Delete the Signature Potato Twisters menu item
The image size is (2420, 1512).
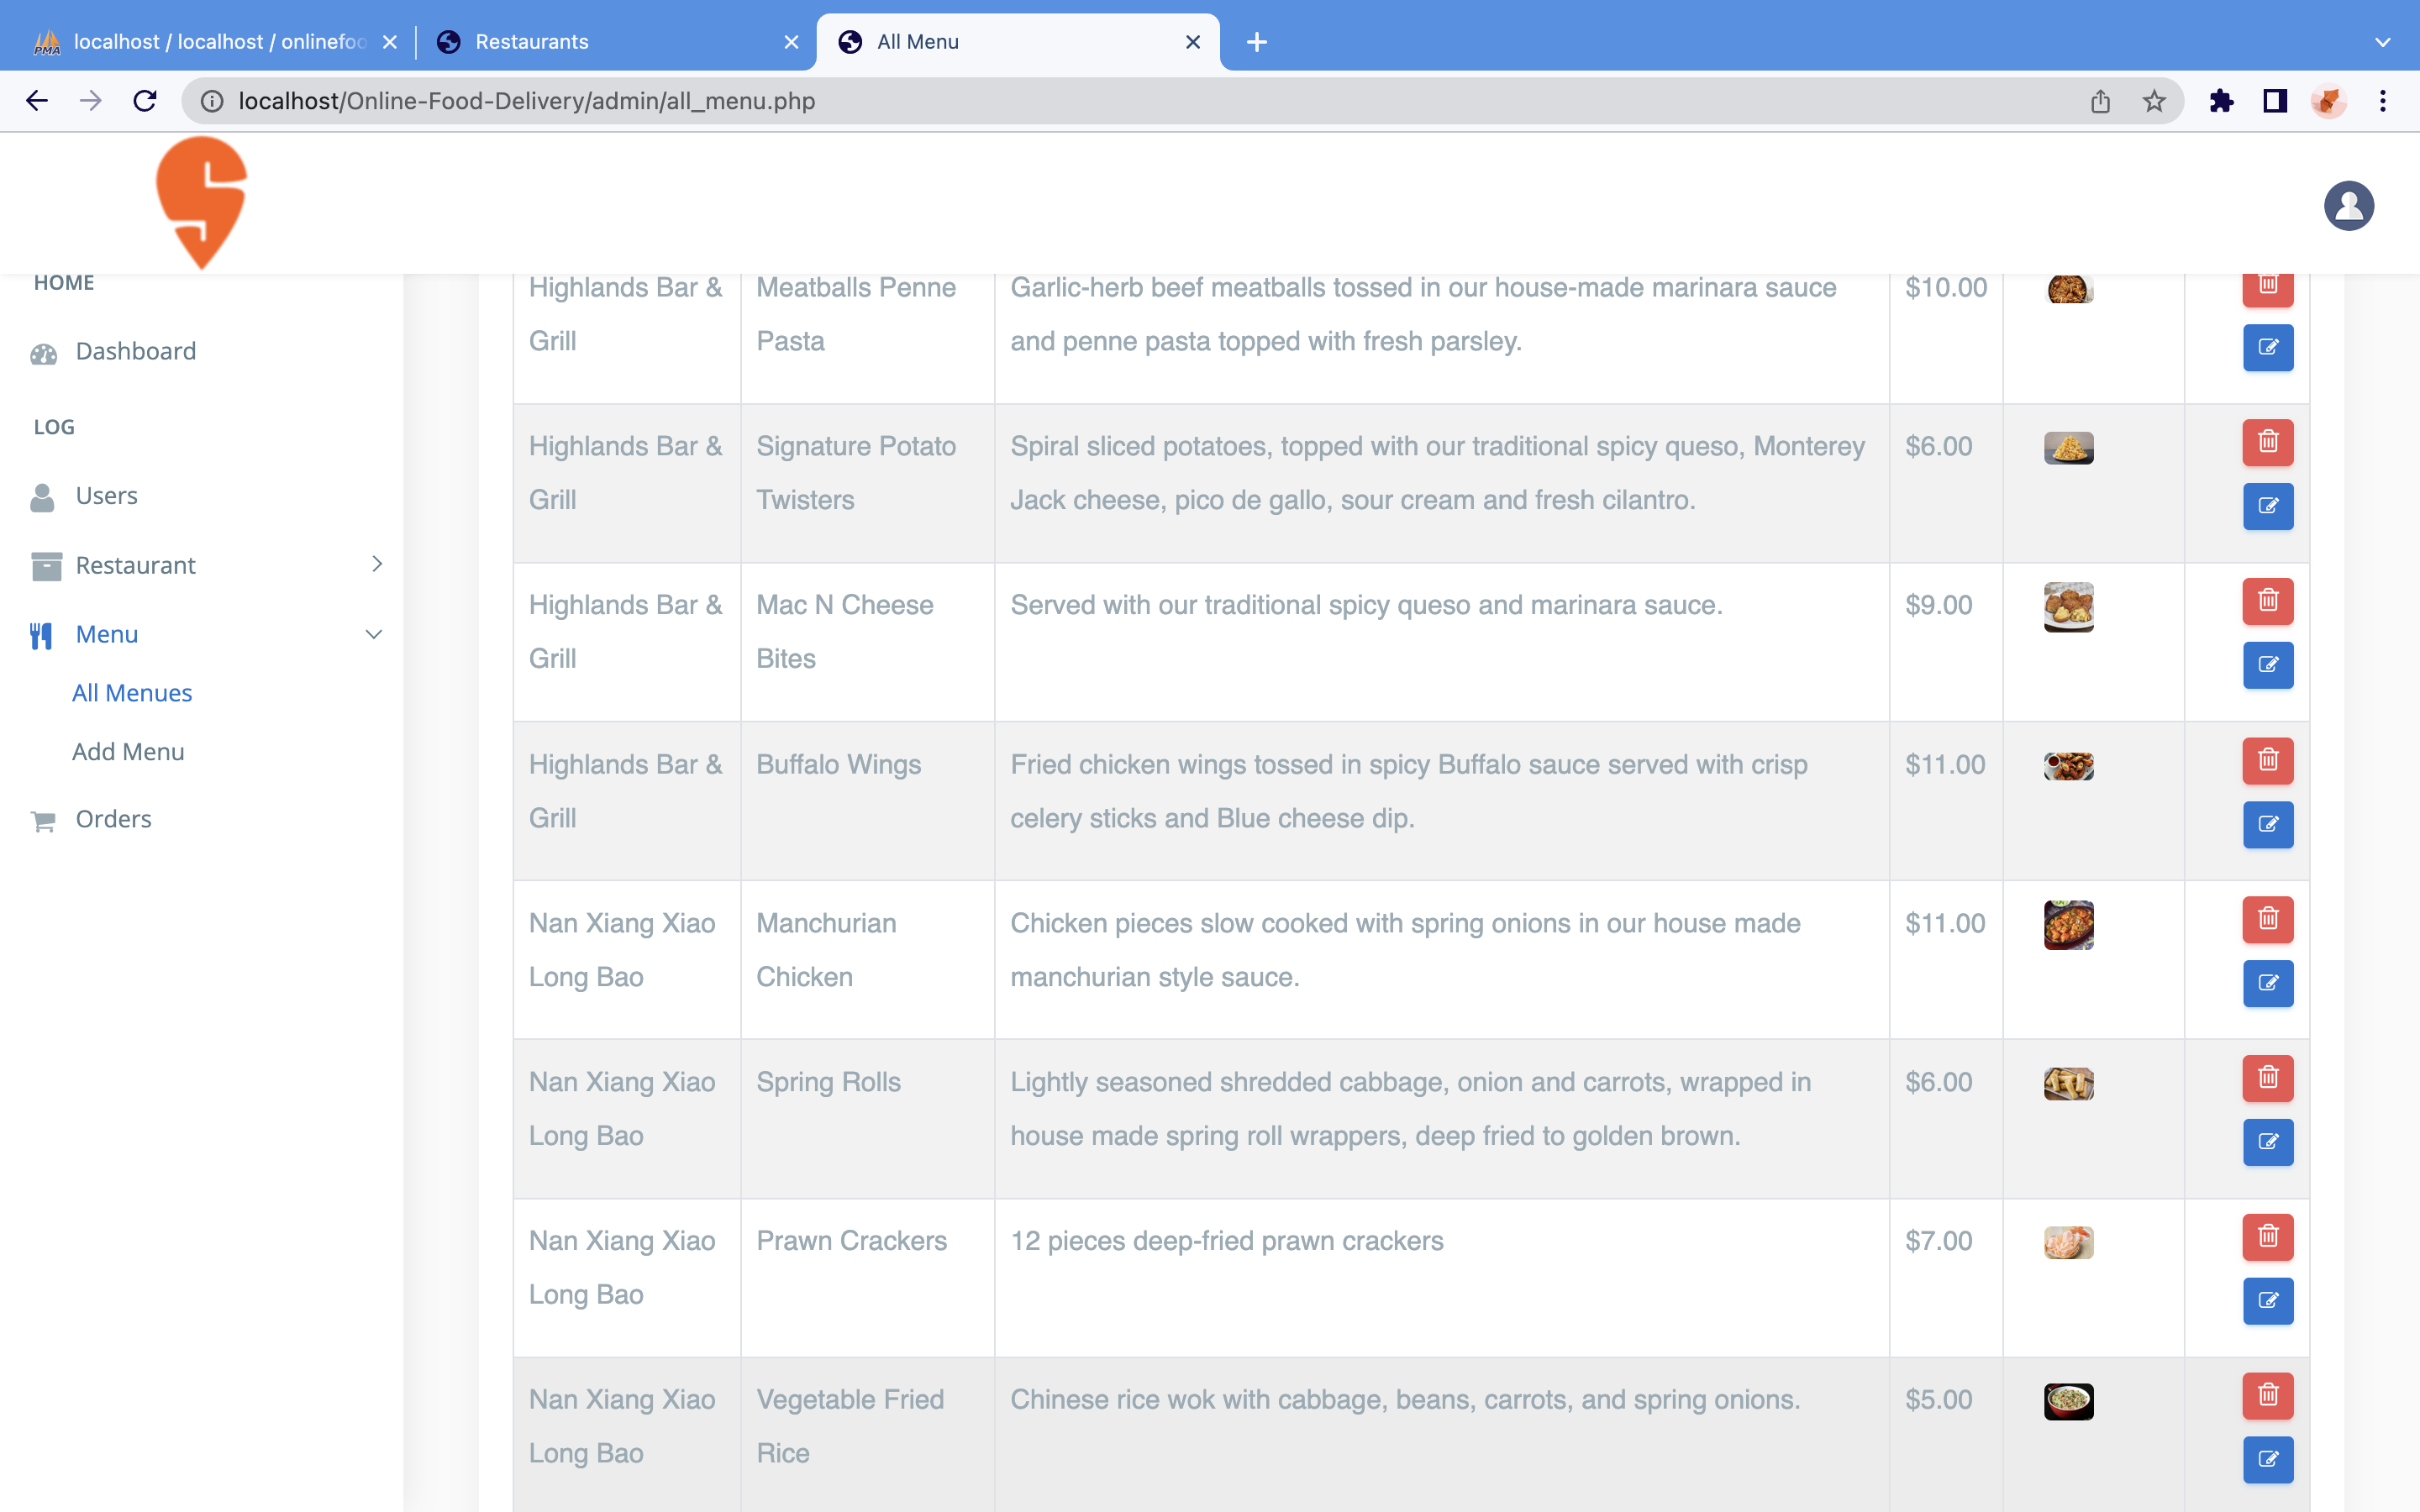tap(2267, 442)
